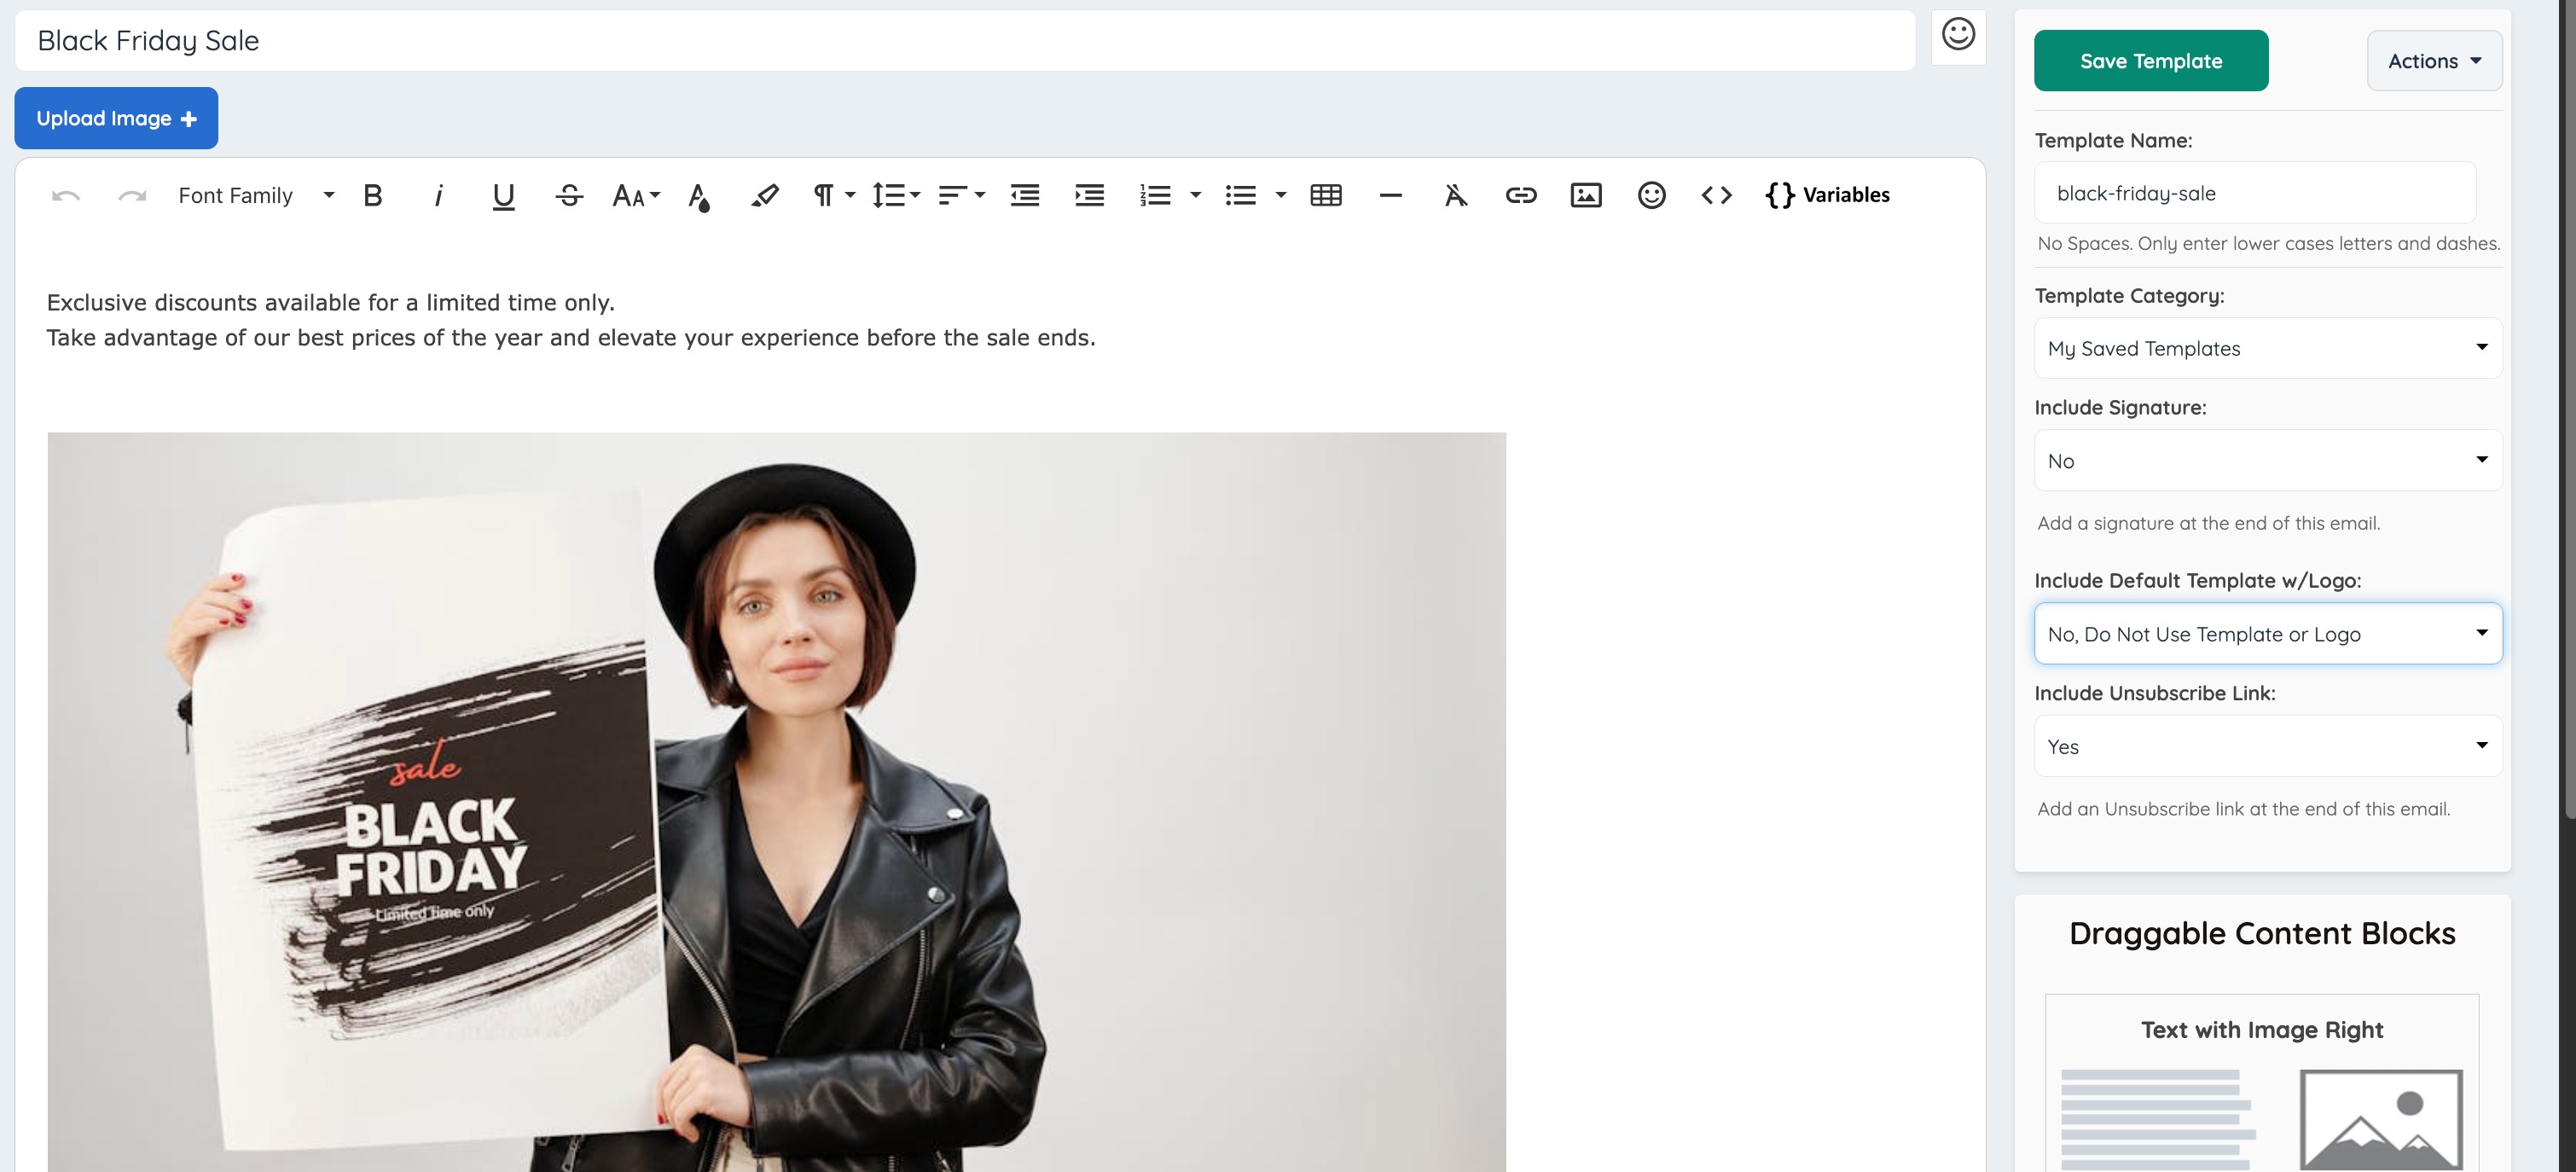The height and width of the screenshot is (1172, 2576).
Task: Click the Upload Image button
Action: coord(116,118)
